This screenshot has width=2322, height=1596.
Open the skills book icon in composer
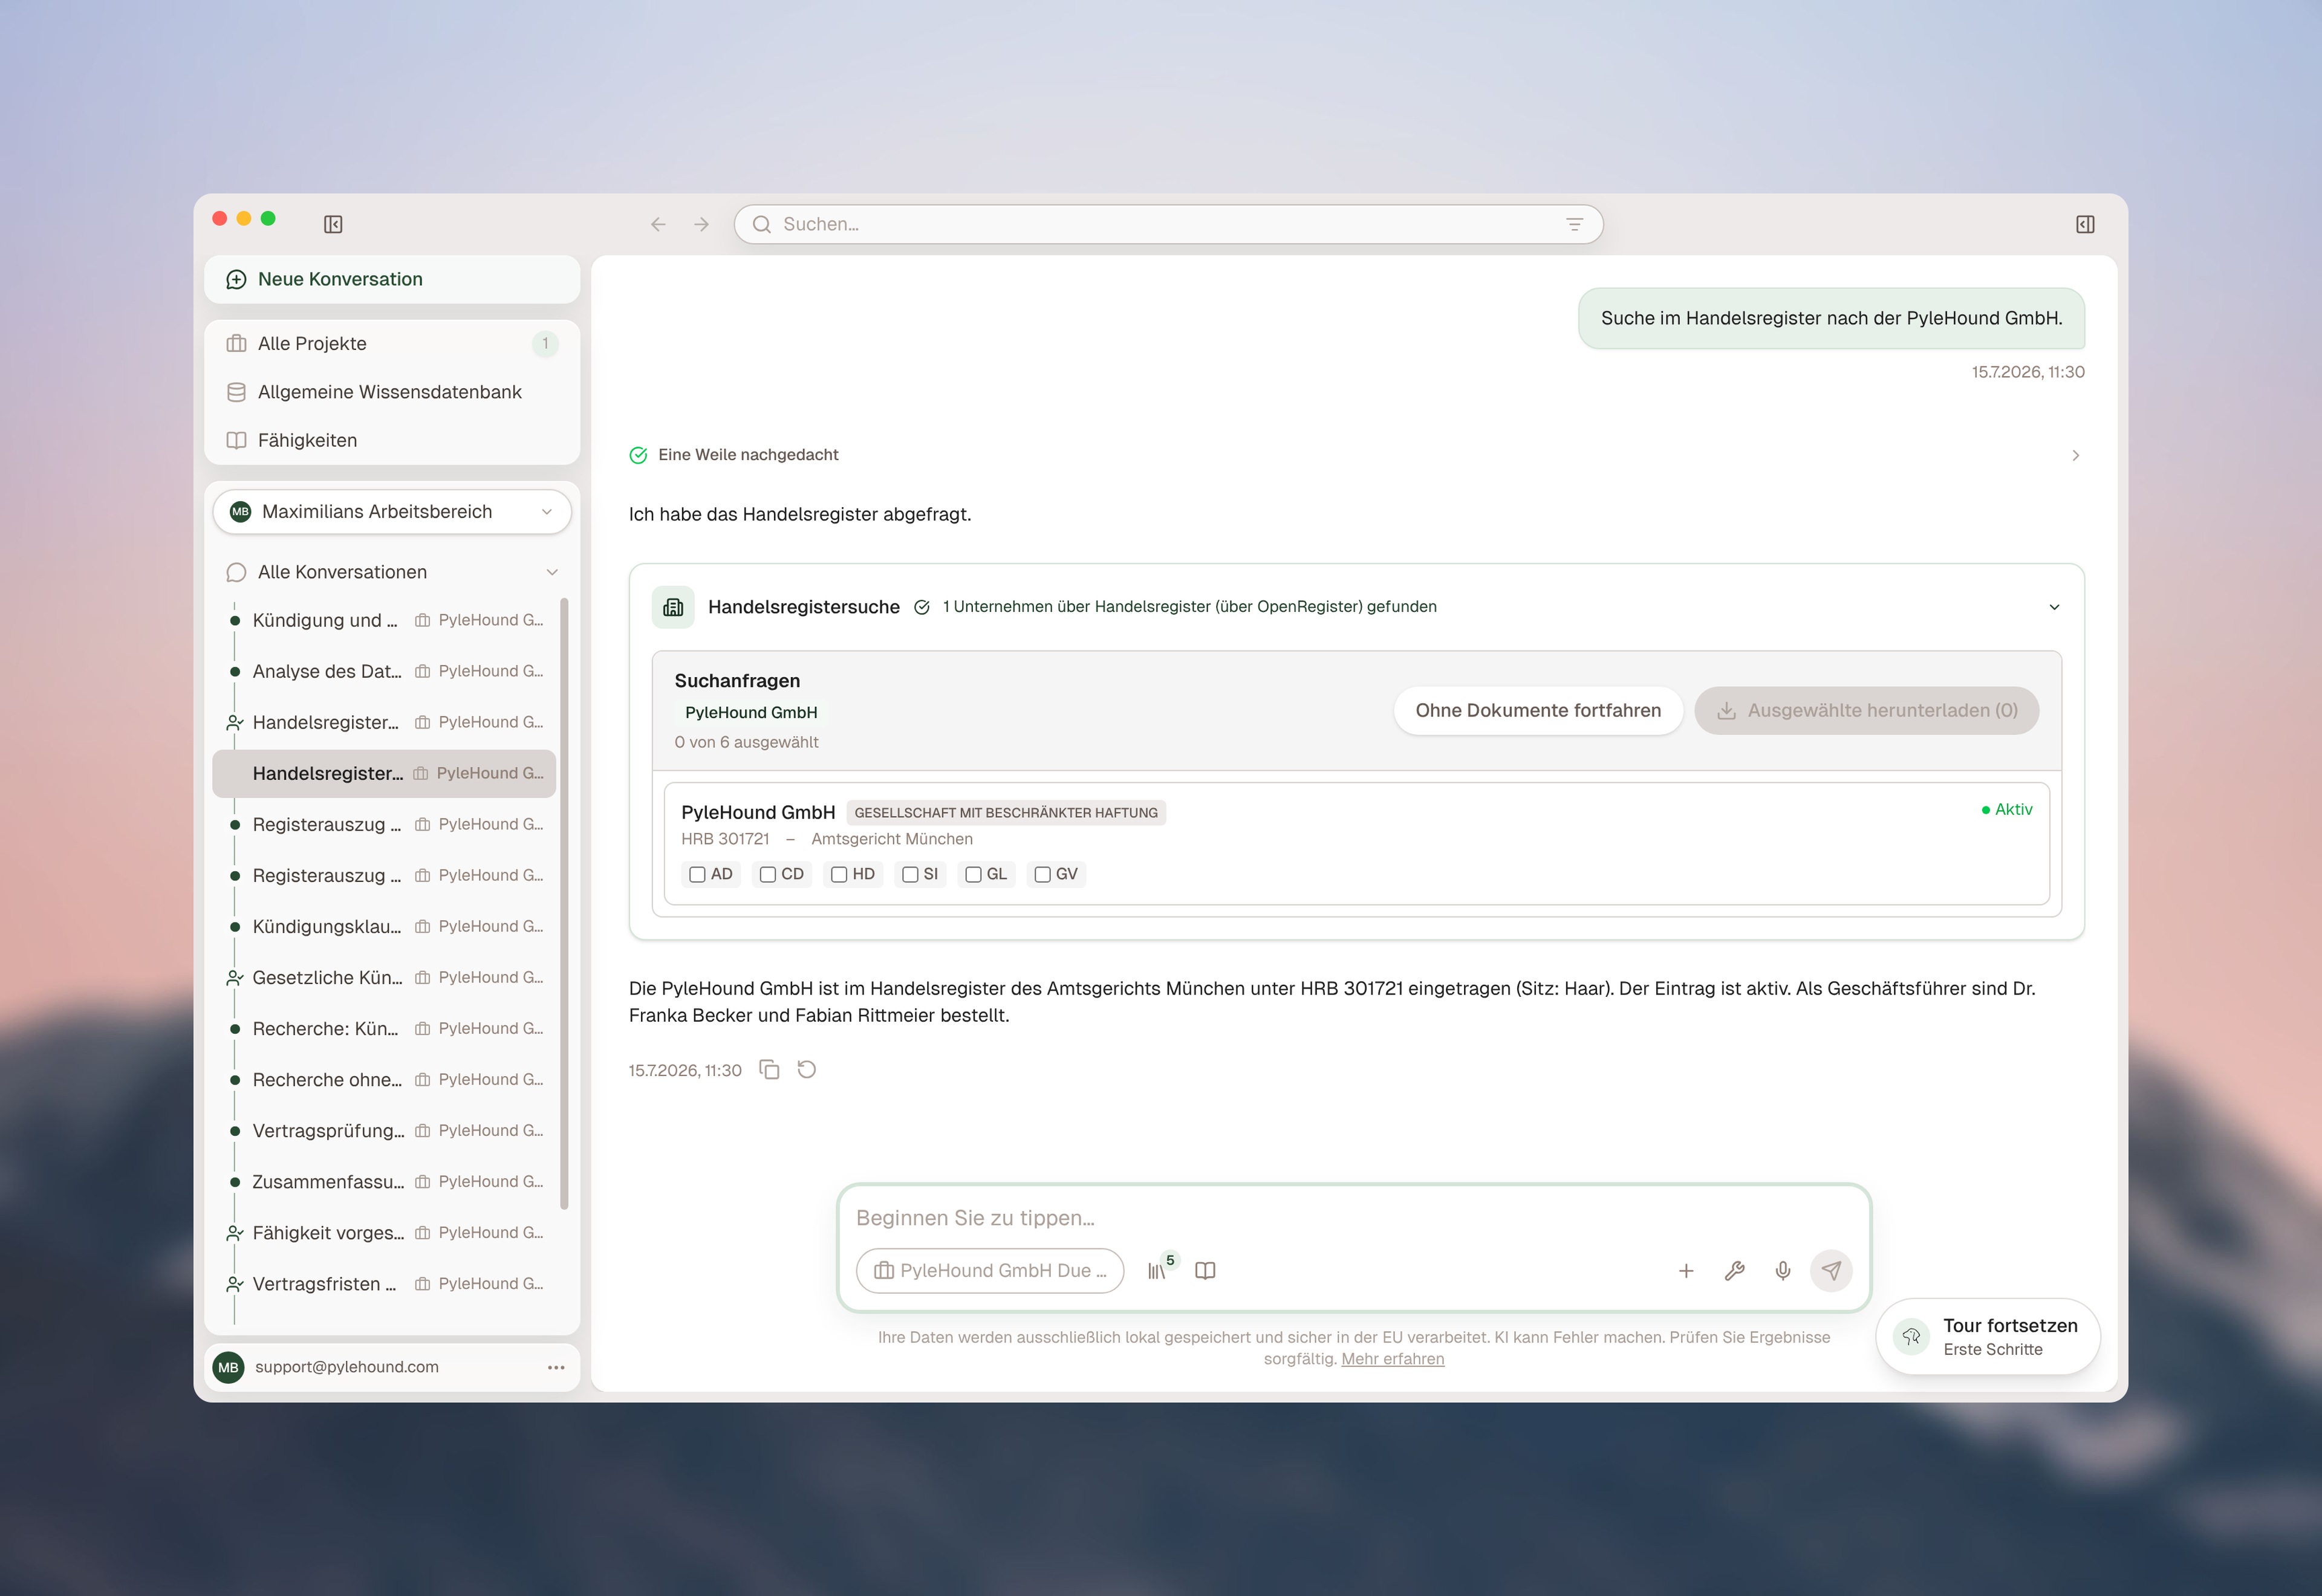(x=1205, y=1270)
